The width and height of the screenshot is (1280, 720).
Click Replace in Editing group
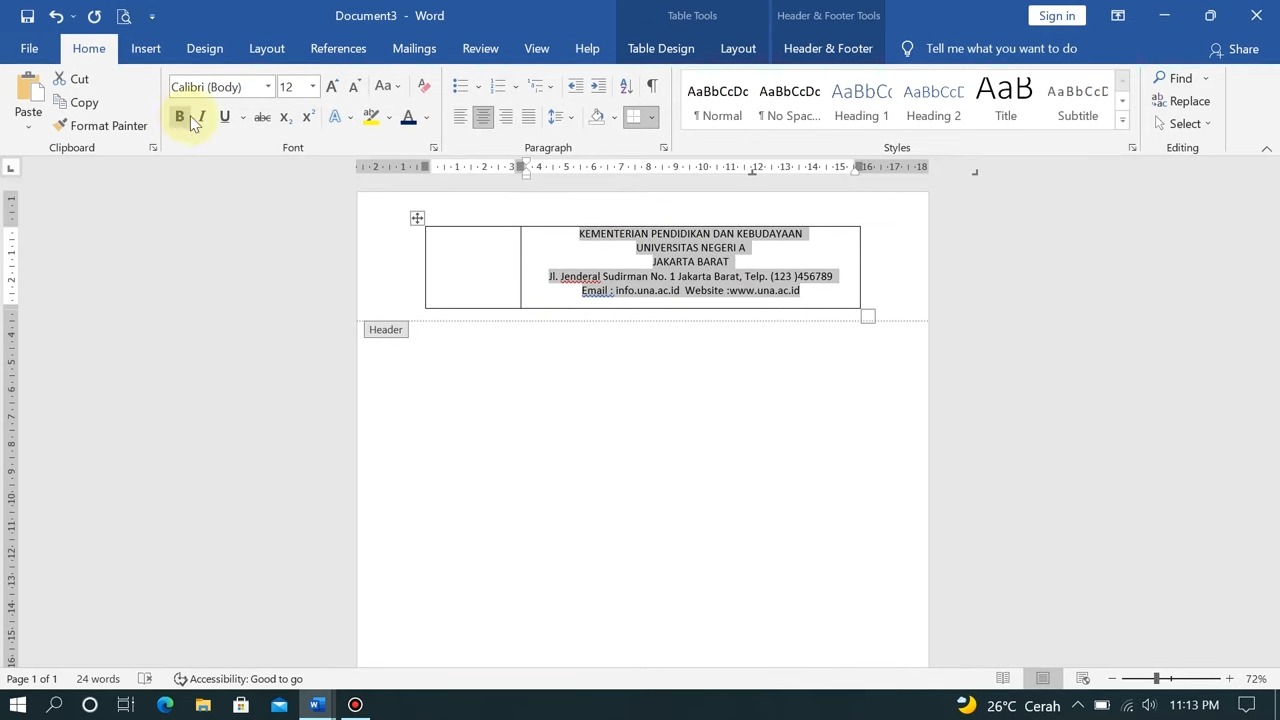pos(1181,101)
